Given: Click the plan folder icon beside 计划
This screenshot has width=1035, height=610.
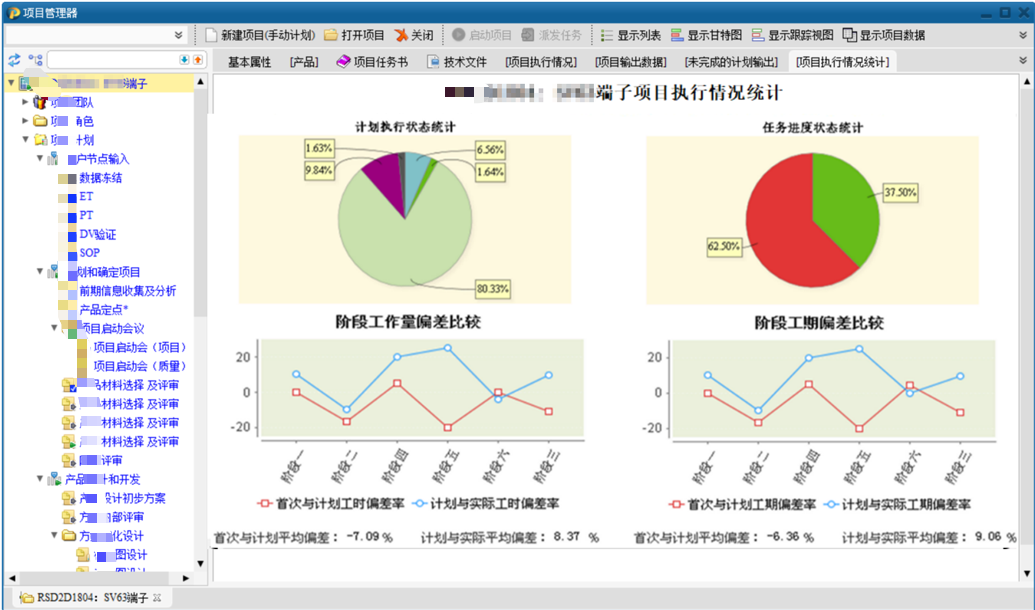Looking at the screenshot, I should coord(40,140).
